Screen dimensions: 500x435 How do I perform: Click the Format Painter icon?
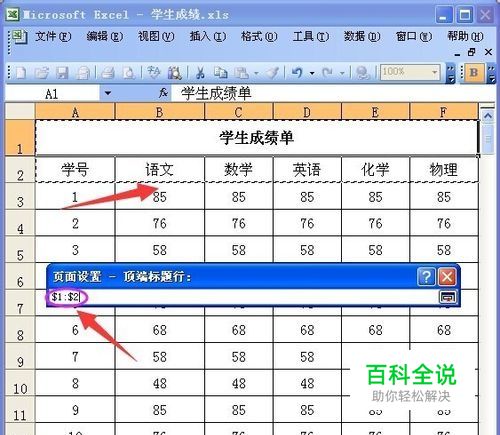tap(273, 73)
